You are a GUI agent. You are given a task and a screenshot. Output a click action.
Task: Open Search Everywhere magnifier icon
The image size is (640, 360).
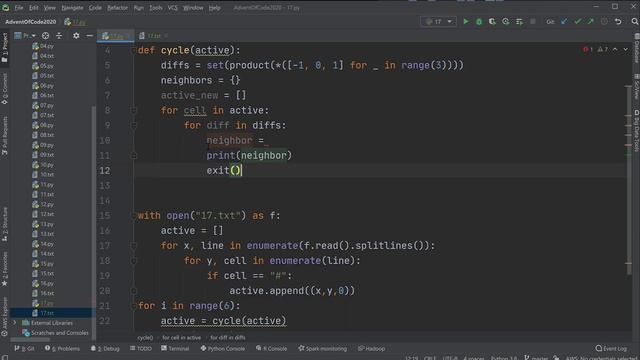[635, 22]
